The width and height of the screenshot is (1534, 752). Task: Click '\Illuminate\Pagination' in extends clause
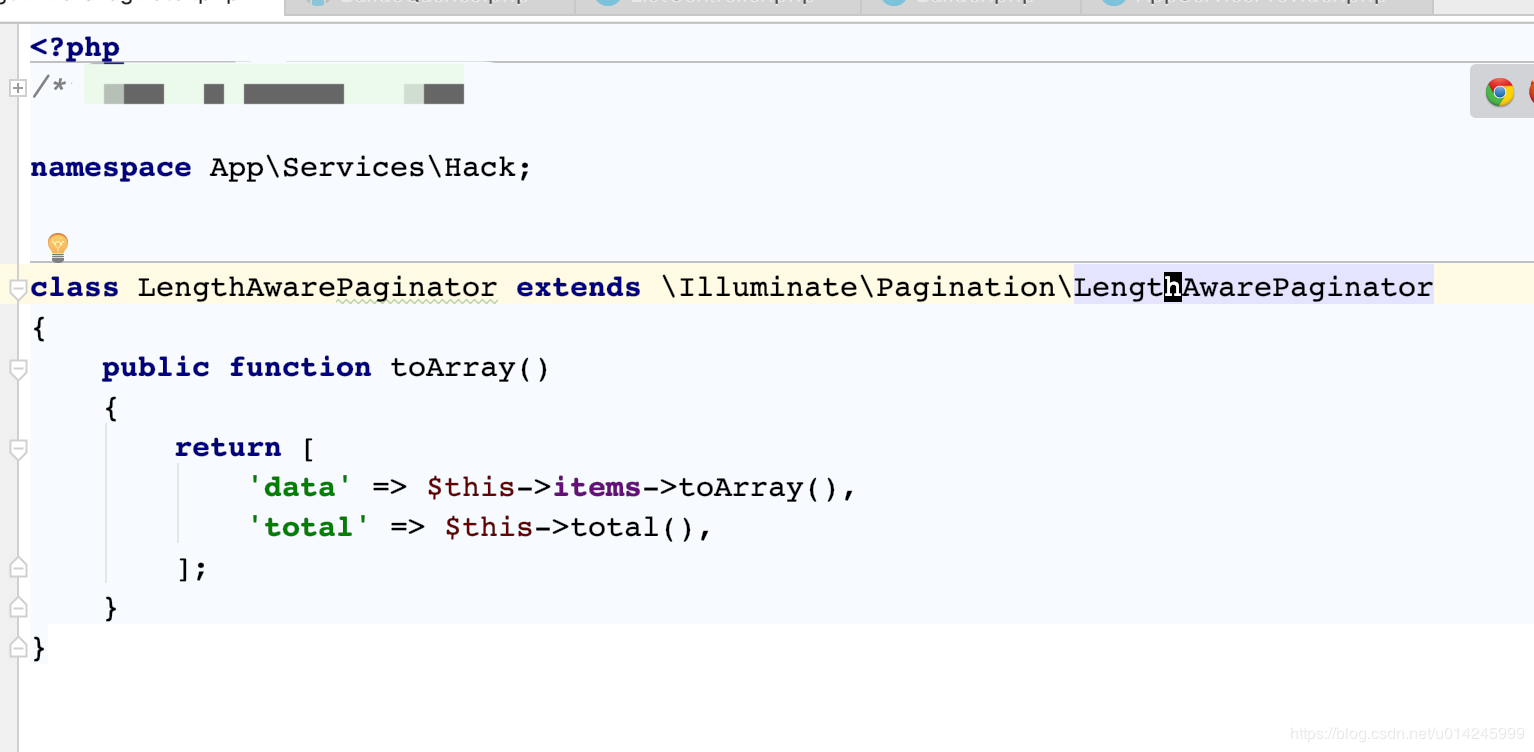(858, 288)
